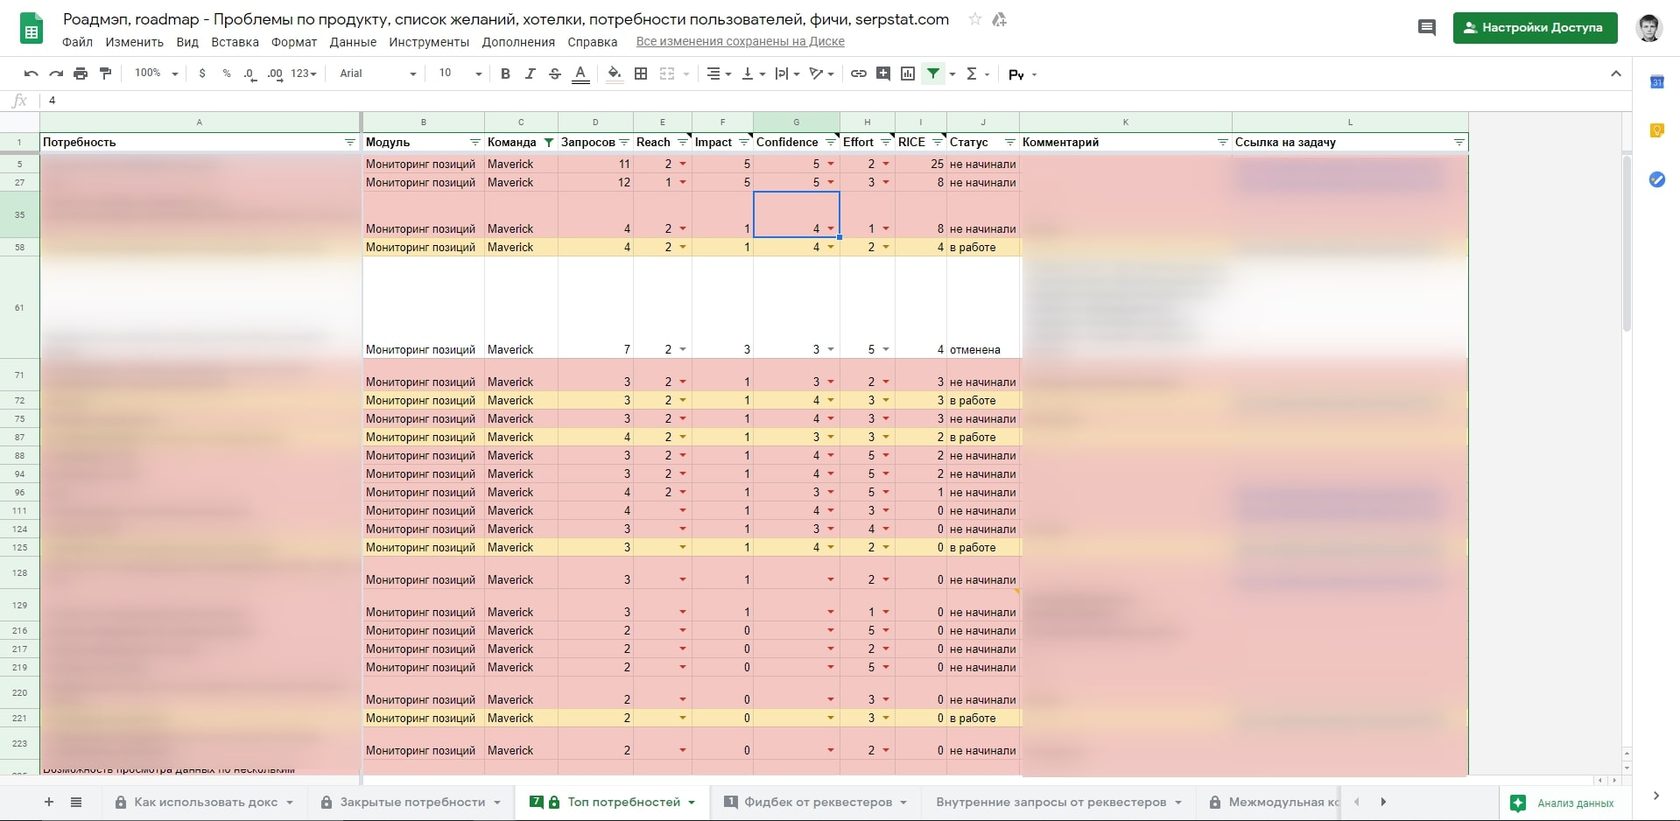Open text color picker
The image size is (1680, 821).
[580, 74]
